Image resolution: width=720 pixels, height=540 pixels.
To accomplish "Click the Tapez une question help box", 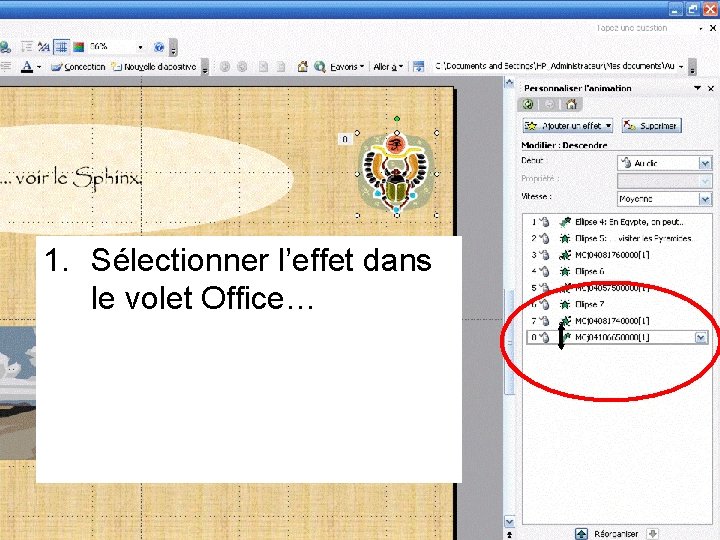I will pos(632,28).
